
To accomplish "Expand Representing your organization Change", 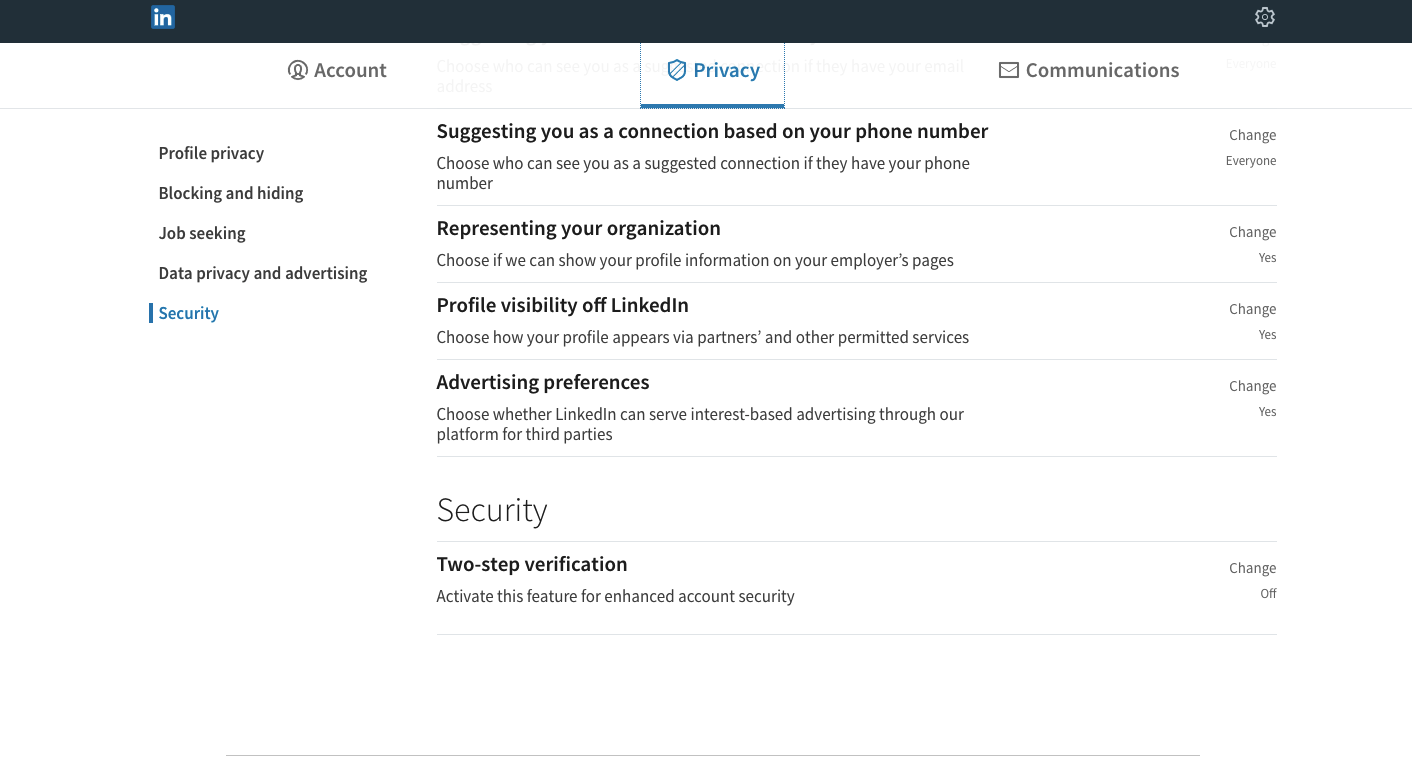I will tap(1252, 232).
